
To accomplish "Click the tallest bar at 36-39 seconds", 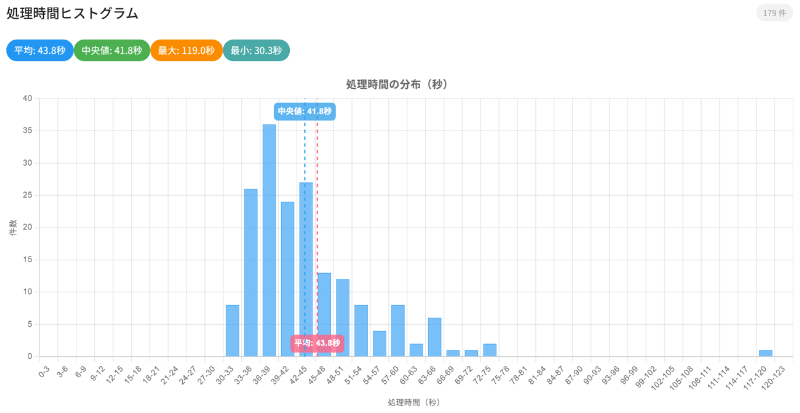I will (x=269, y=240).
